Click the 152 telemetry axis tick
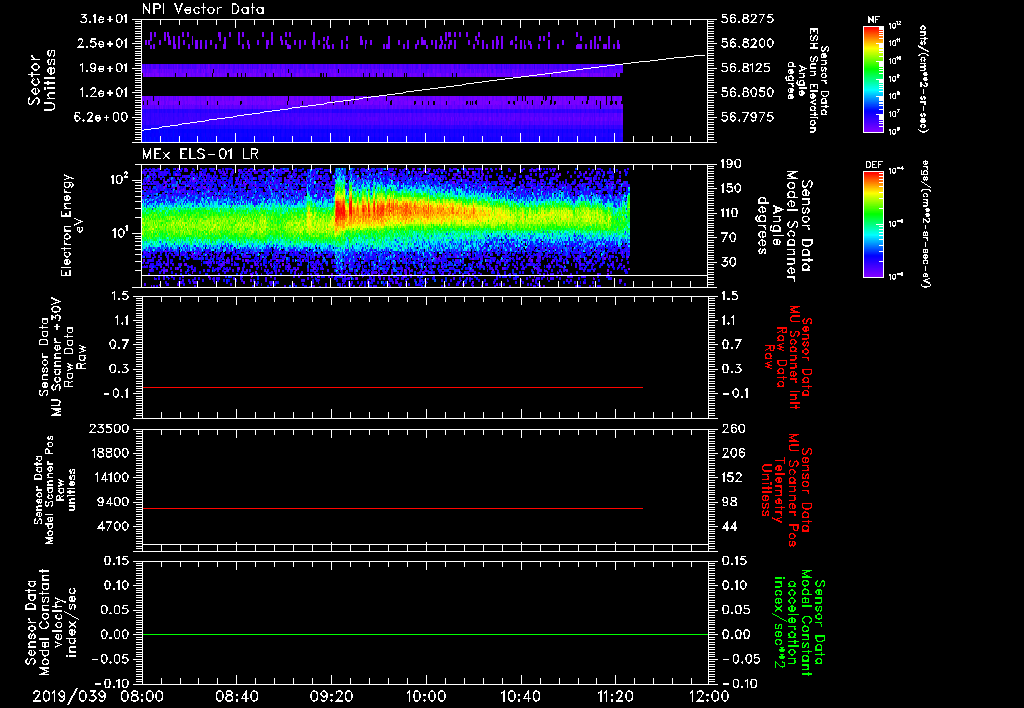 click(x=732, y=477)
